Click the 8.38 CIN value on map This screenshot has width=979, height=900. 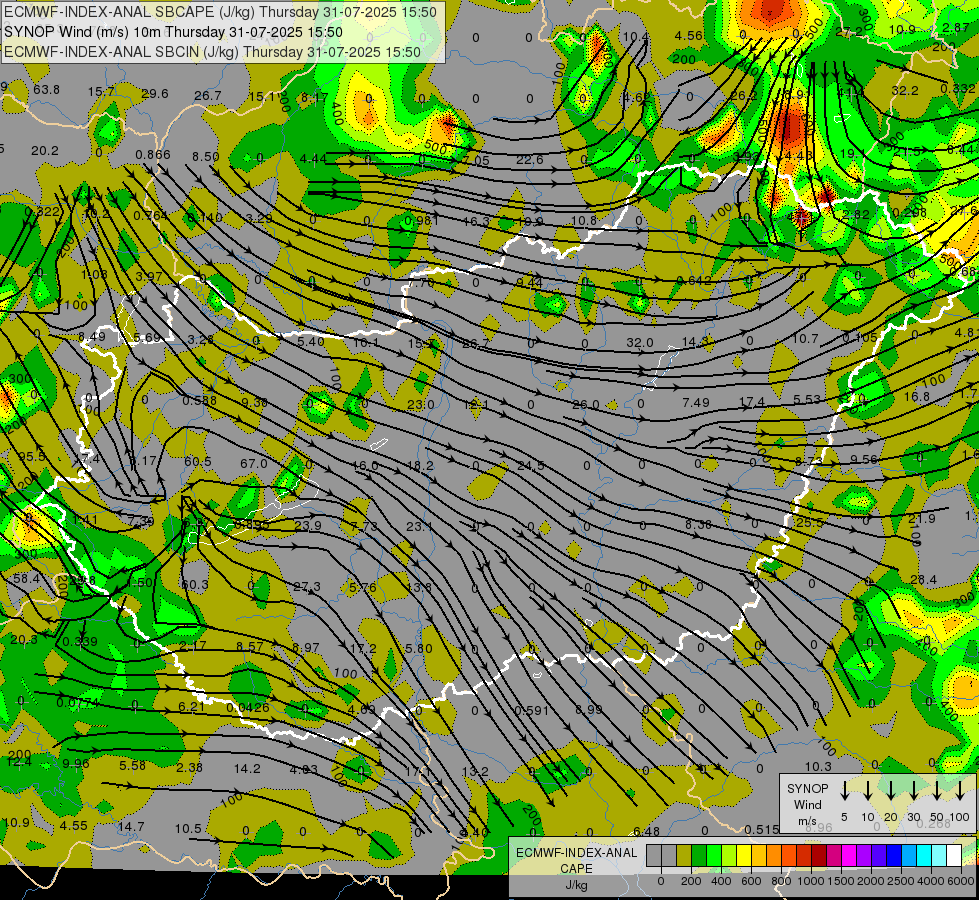[698, 524]
